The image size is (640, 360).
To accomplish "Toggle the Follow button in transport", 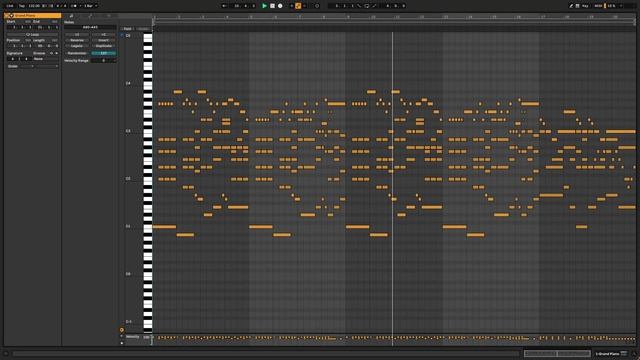I will coord(224,6).
